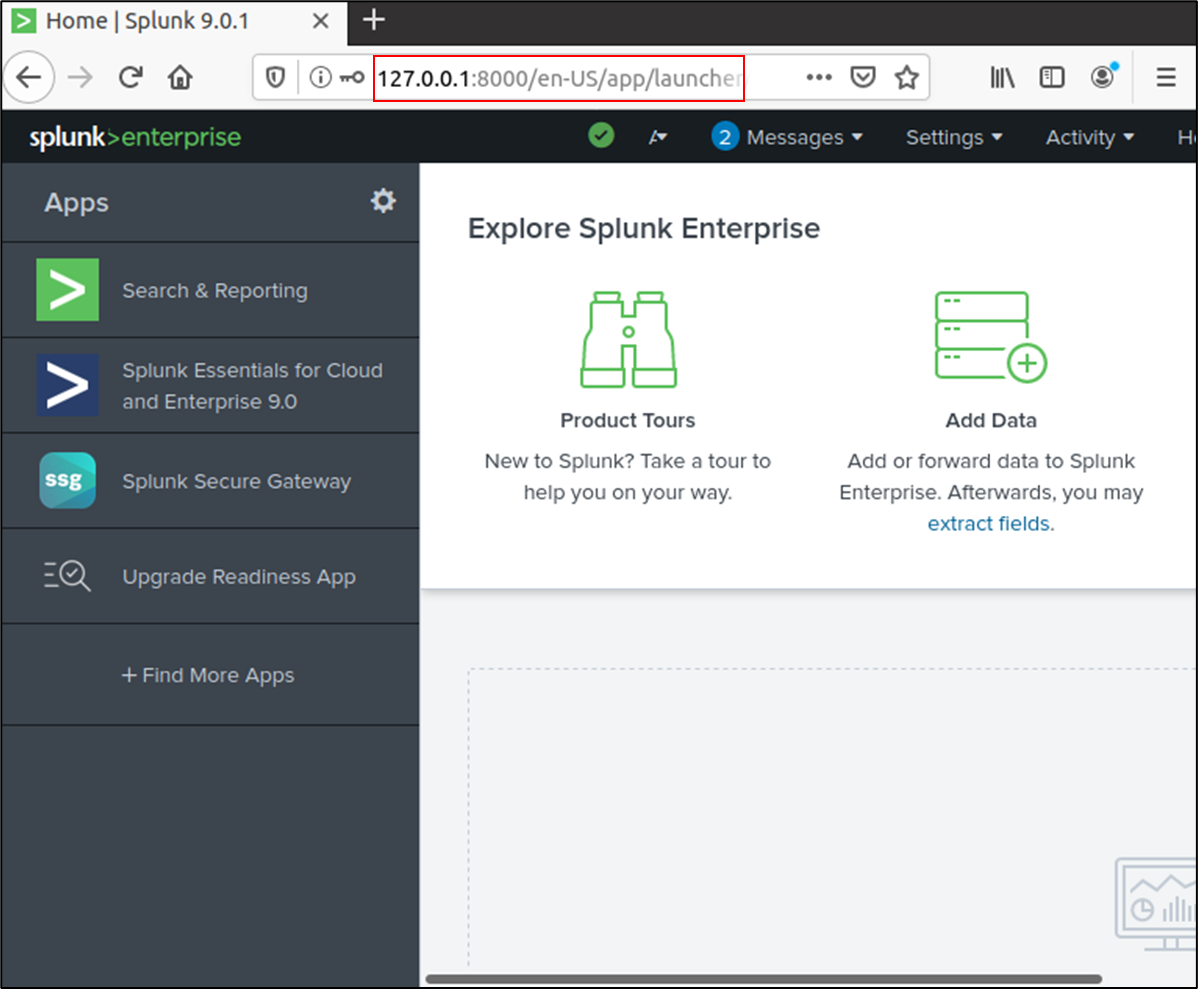The height and width of the screenshot is (989, 1198).
Task: Reload the current Splunk page
Action: click(x=131, y=77)
